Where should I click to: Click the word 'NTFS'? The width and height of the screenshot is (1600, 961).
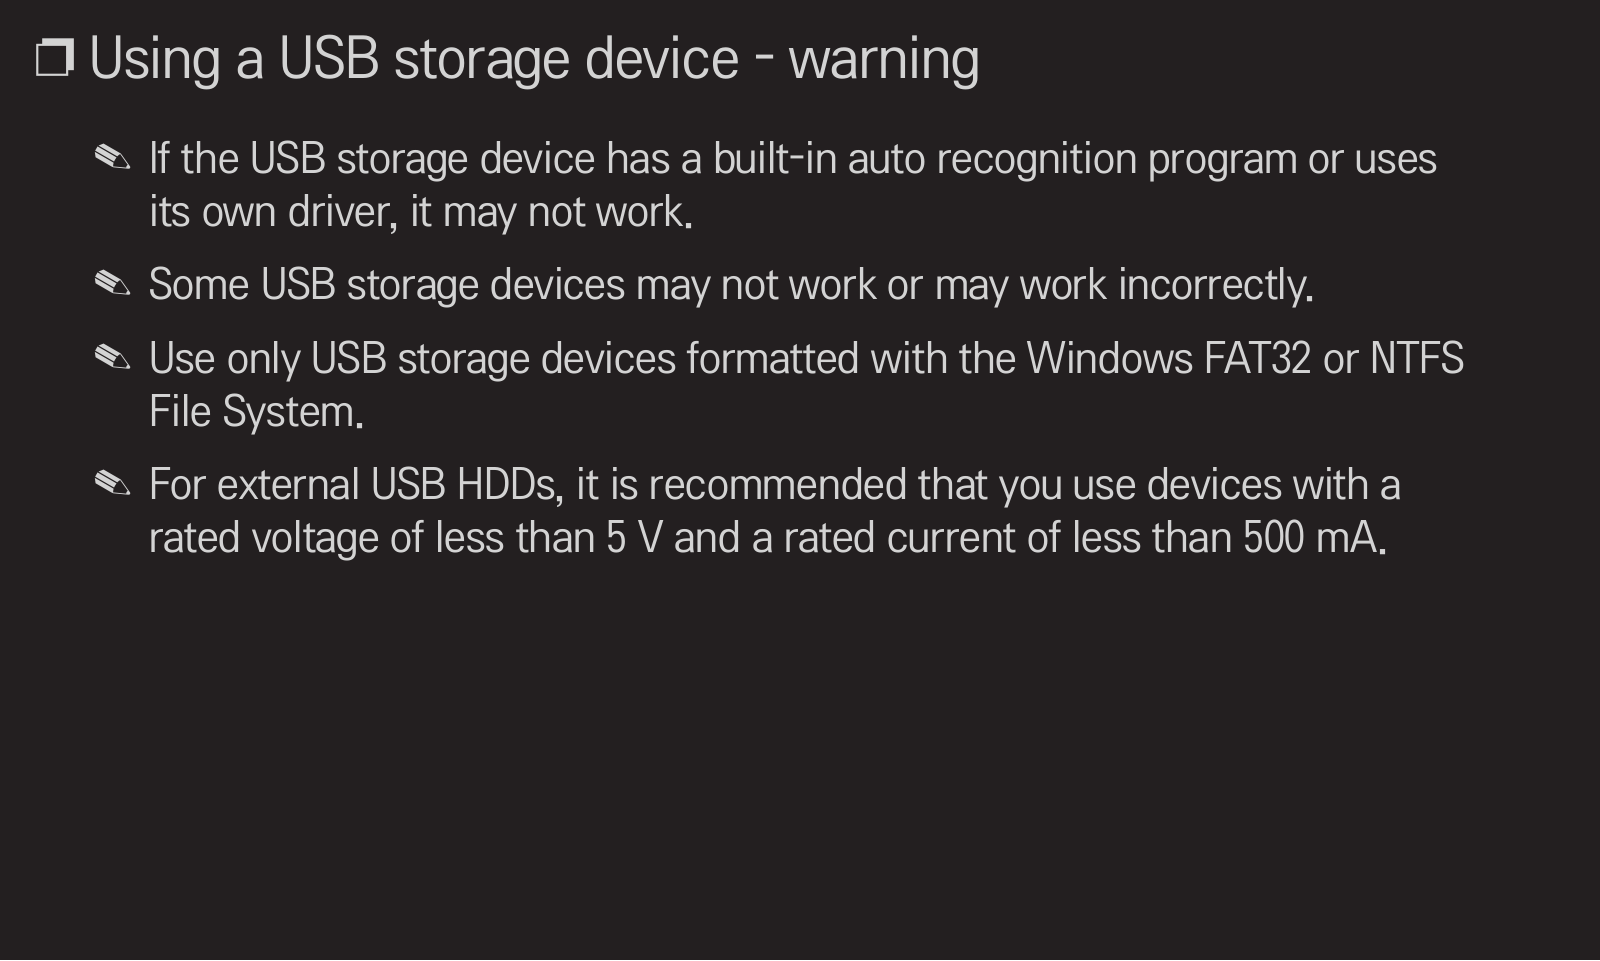pyautogui.click(x=1416, y=359)
